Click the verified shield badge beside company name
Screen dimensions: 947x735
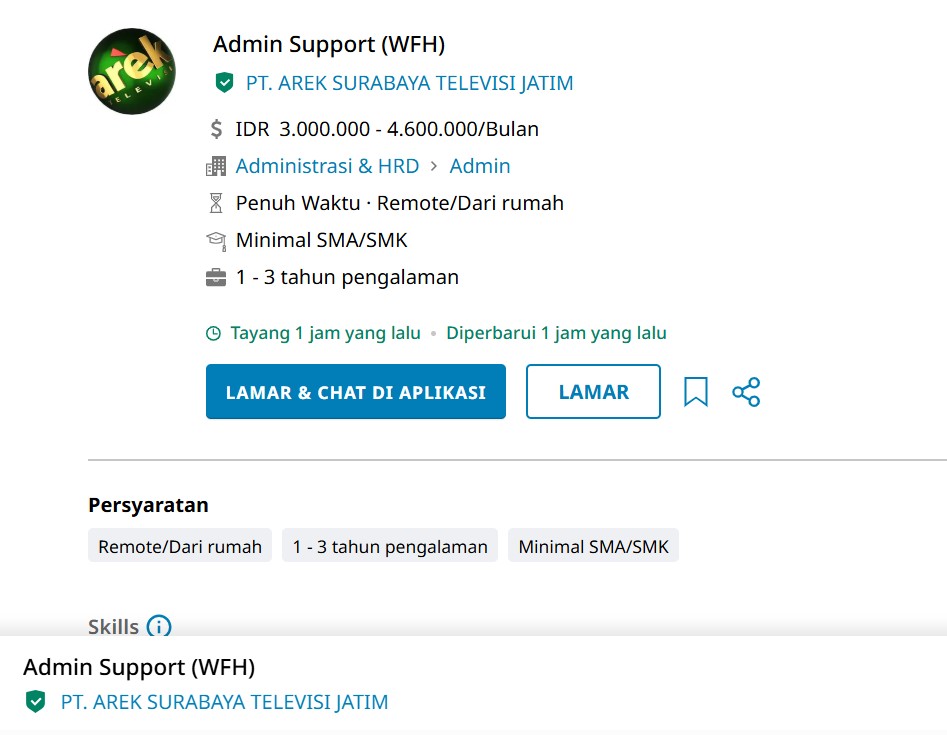tap(225, 82)
